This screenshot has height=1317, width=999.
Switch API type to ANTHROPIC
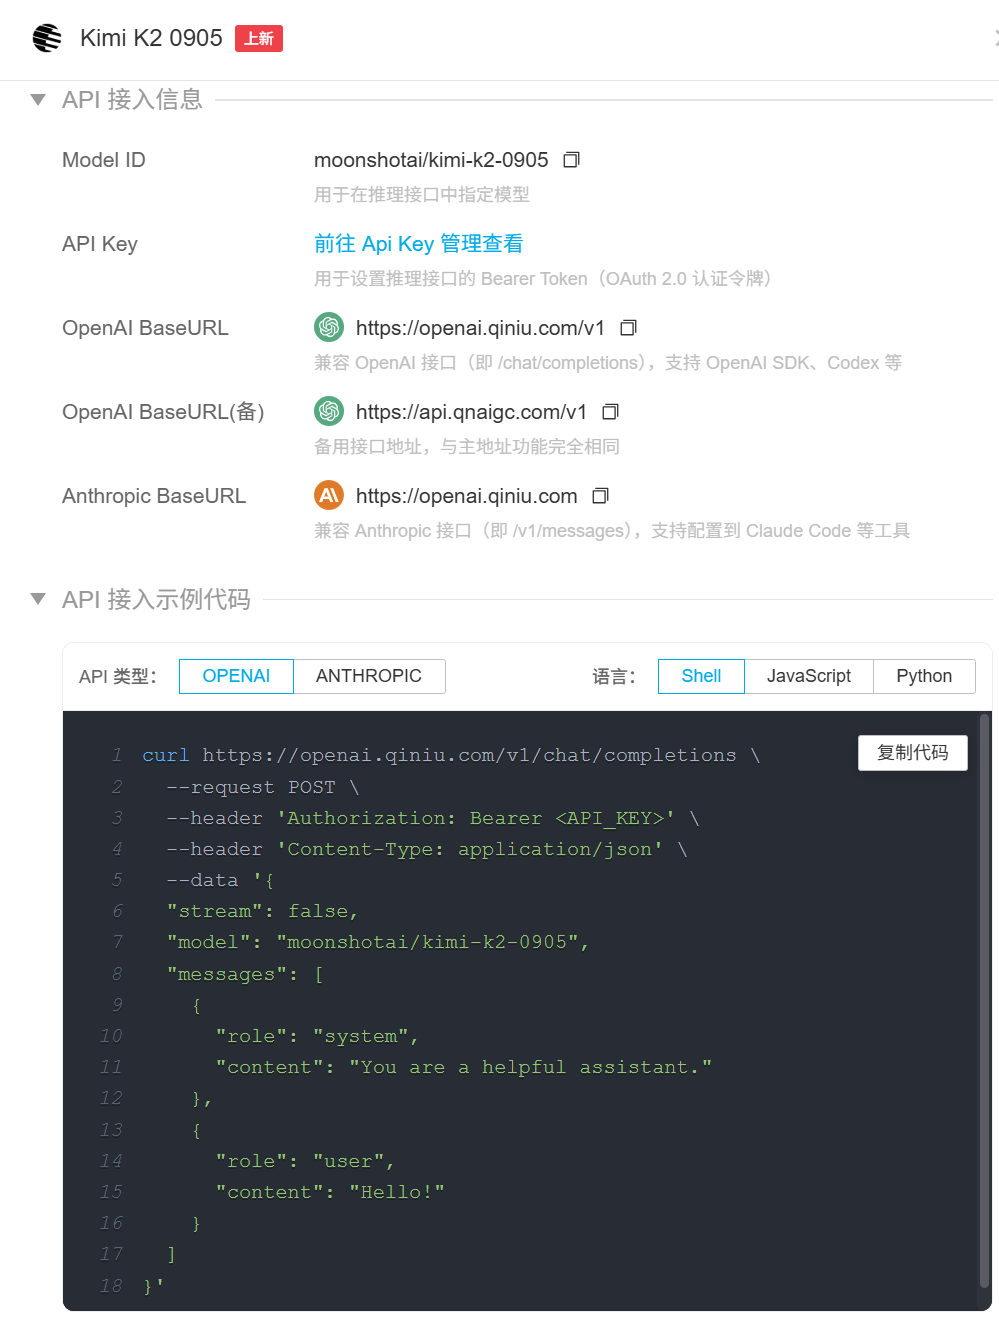(x=369, y=676)
